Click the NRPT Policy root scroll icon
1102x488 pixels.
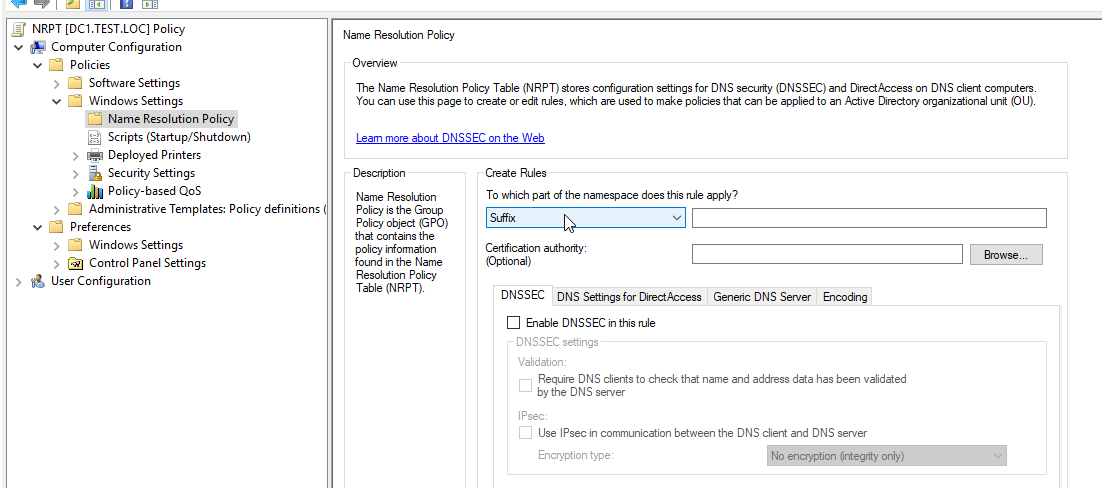pyautogui.click(x=17, y=29)
